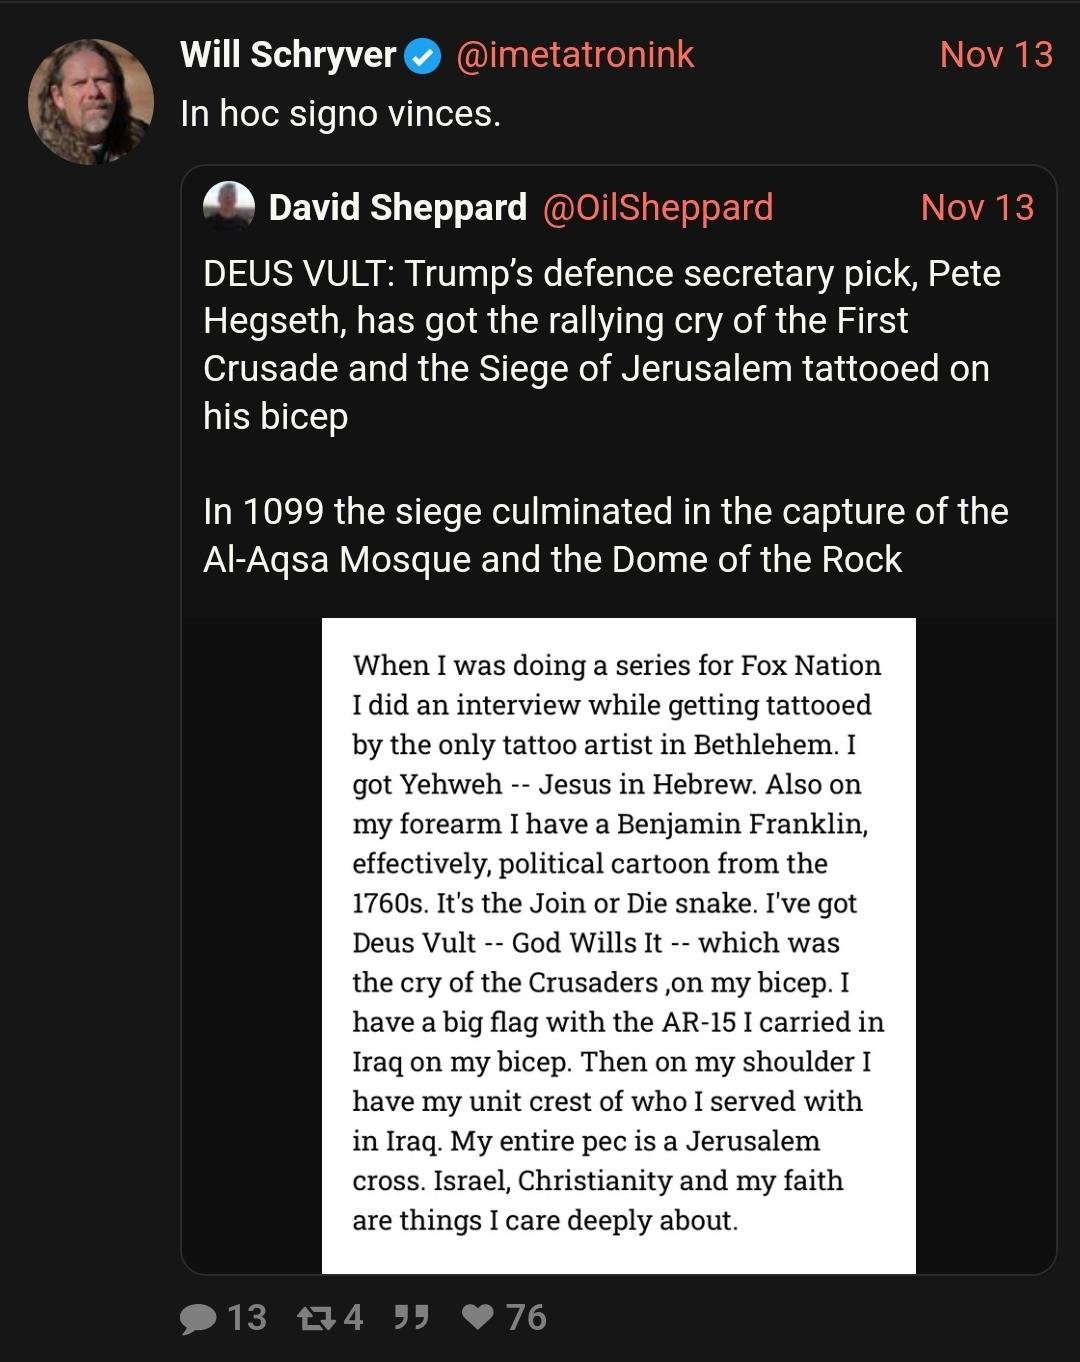Click the retweet count 4
This screenshot has width=1080, height=1362.
[353, 1318]
